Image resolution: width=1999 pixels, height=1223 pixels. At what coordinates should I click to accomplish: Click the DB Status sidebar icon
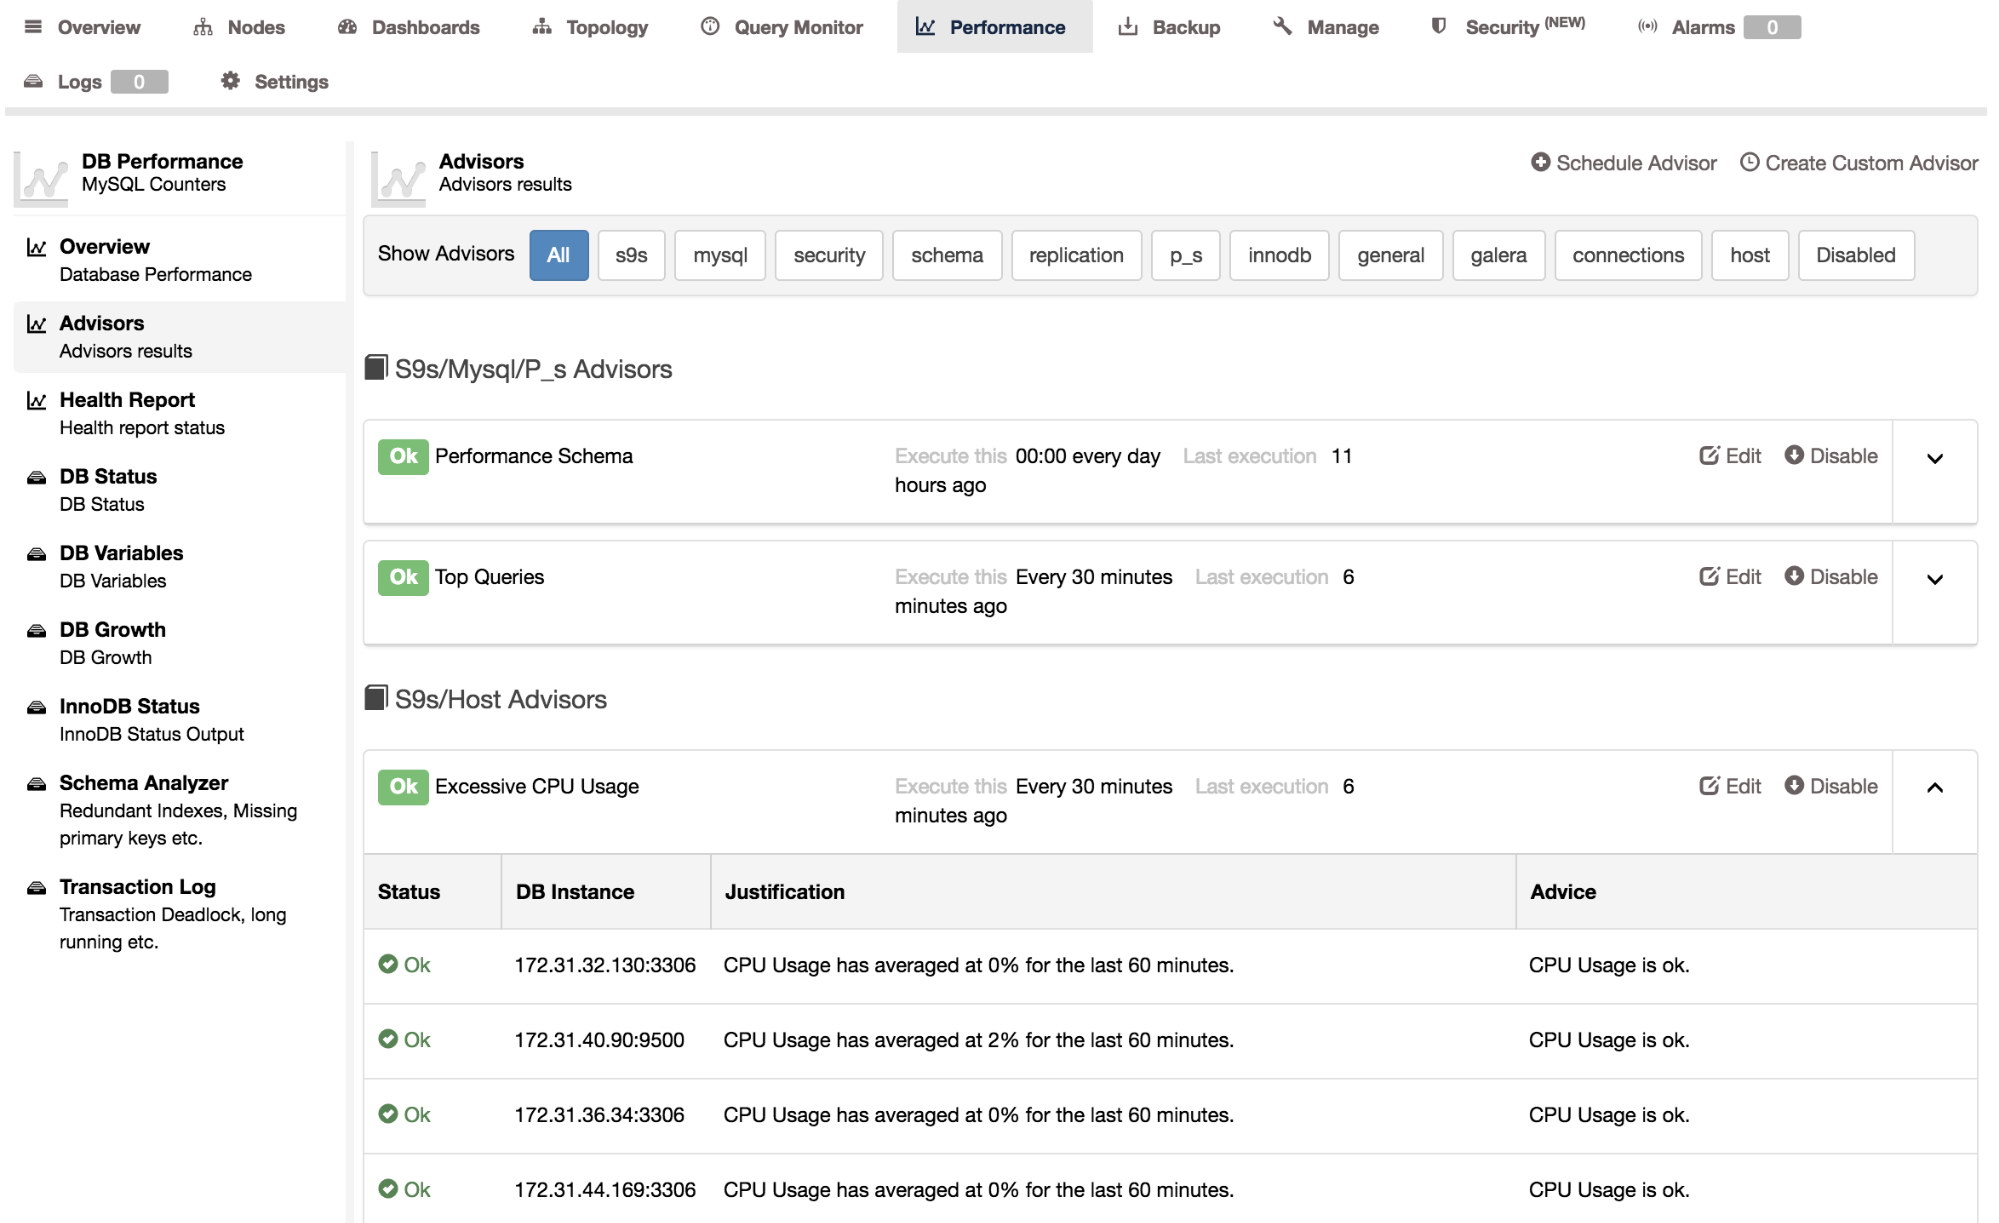pyautogui.click(x=37, y=477)
